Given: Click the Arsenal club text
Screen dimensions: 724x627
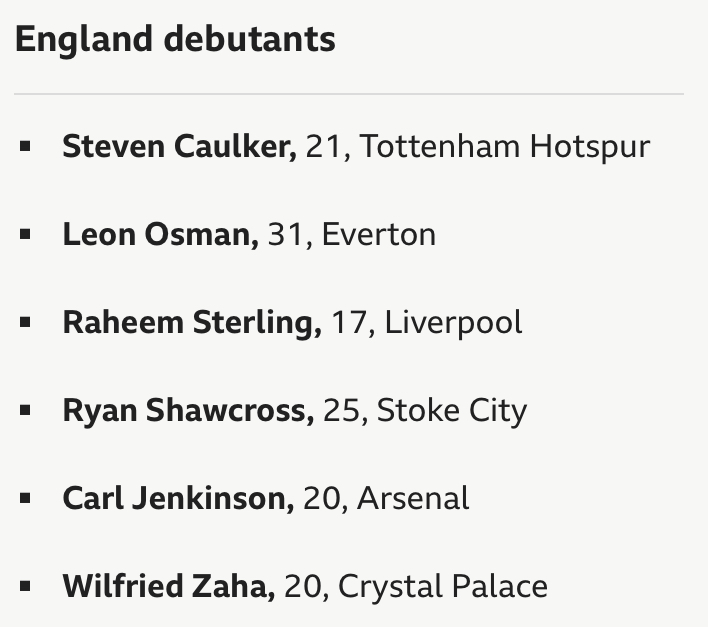Looking at the screenshot, I should pos(413,498).
